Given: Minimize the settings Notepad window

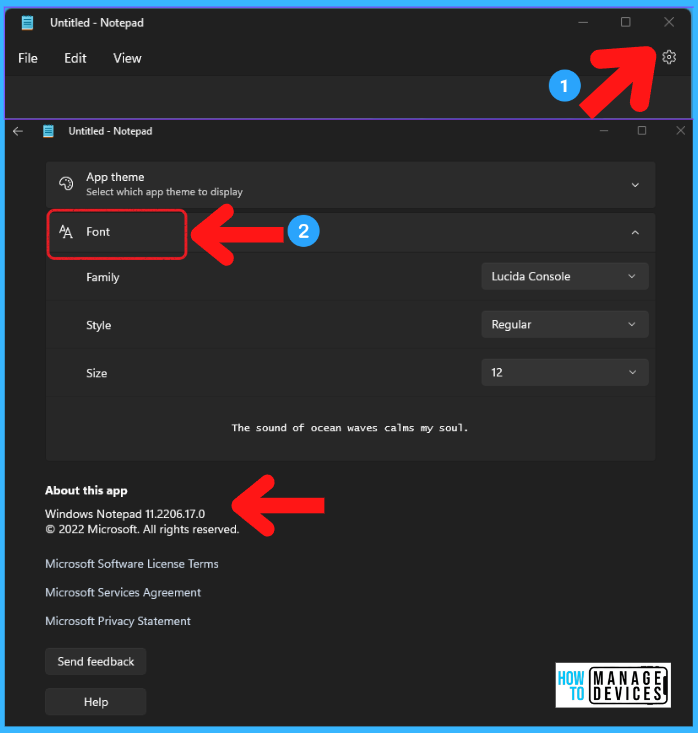Looking at the screenshot, I should tap(604, 131).
